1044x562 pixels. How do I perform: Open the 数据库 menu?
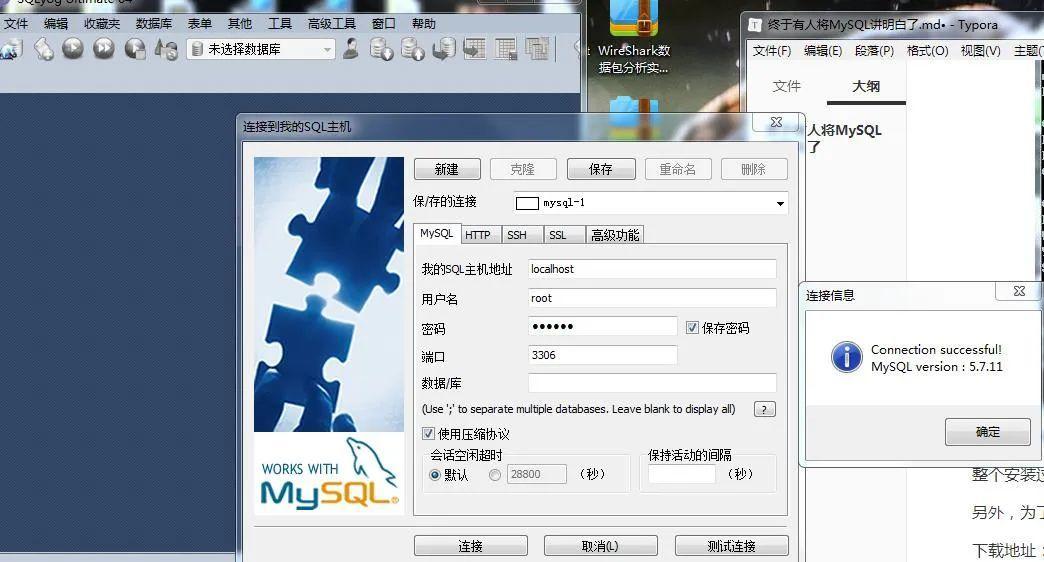[154, 23]
